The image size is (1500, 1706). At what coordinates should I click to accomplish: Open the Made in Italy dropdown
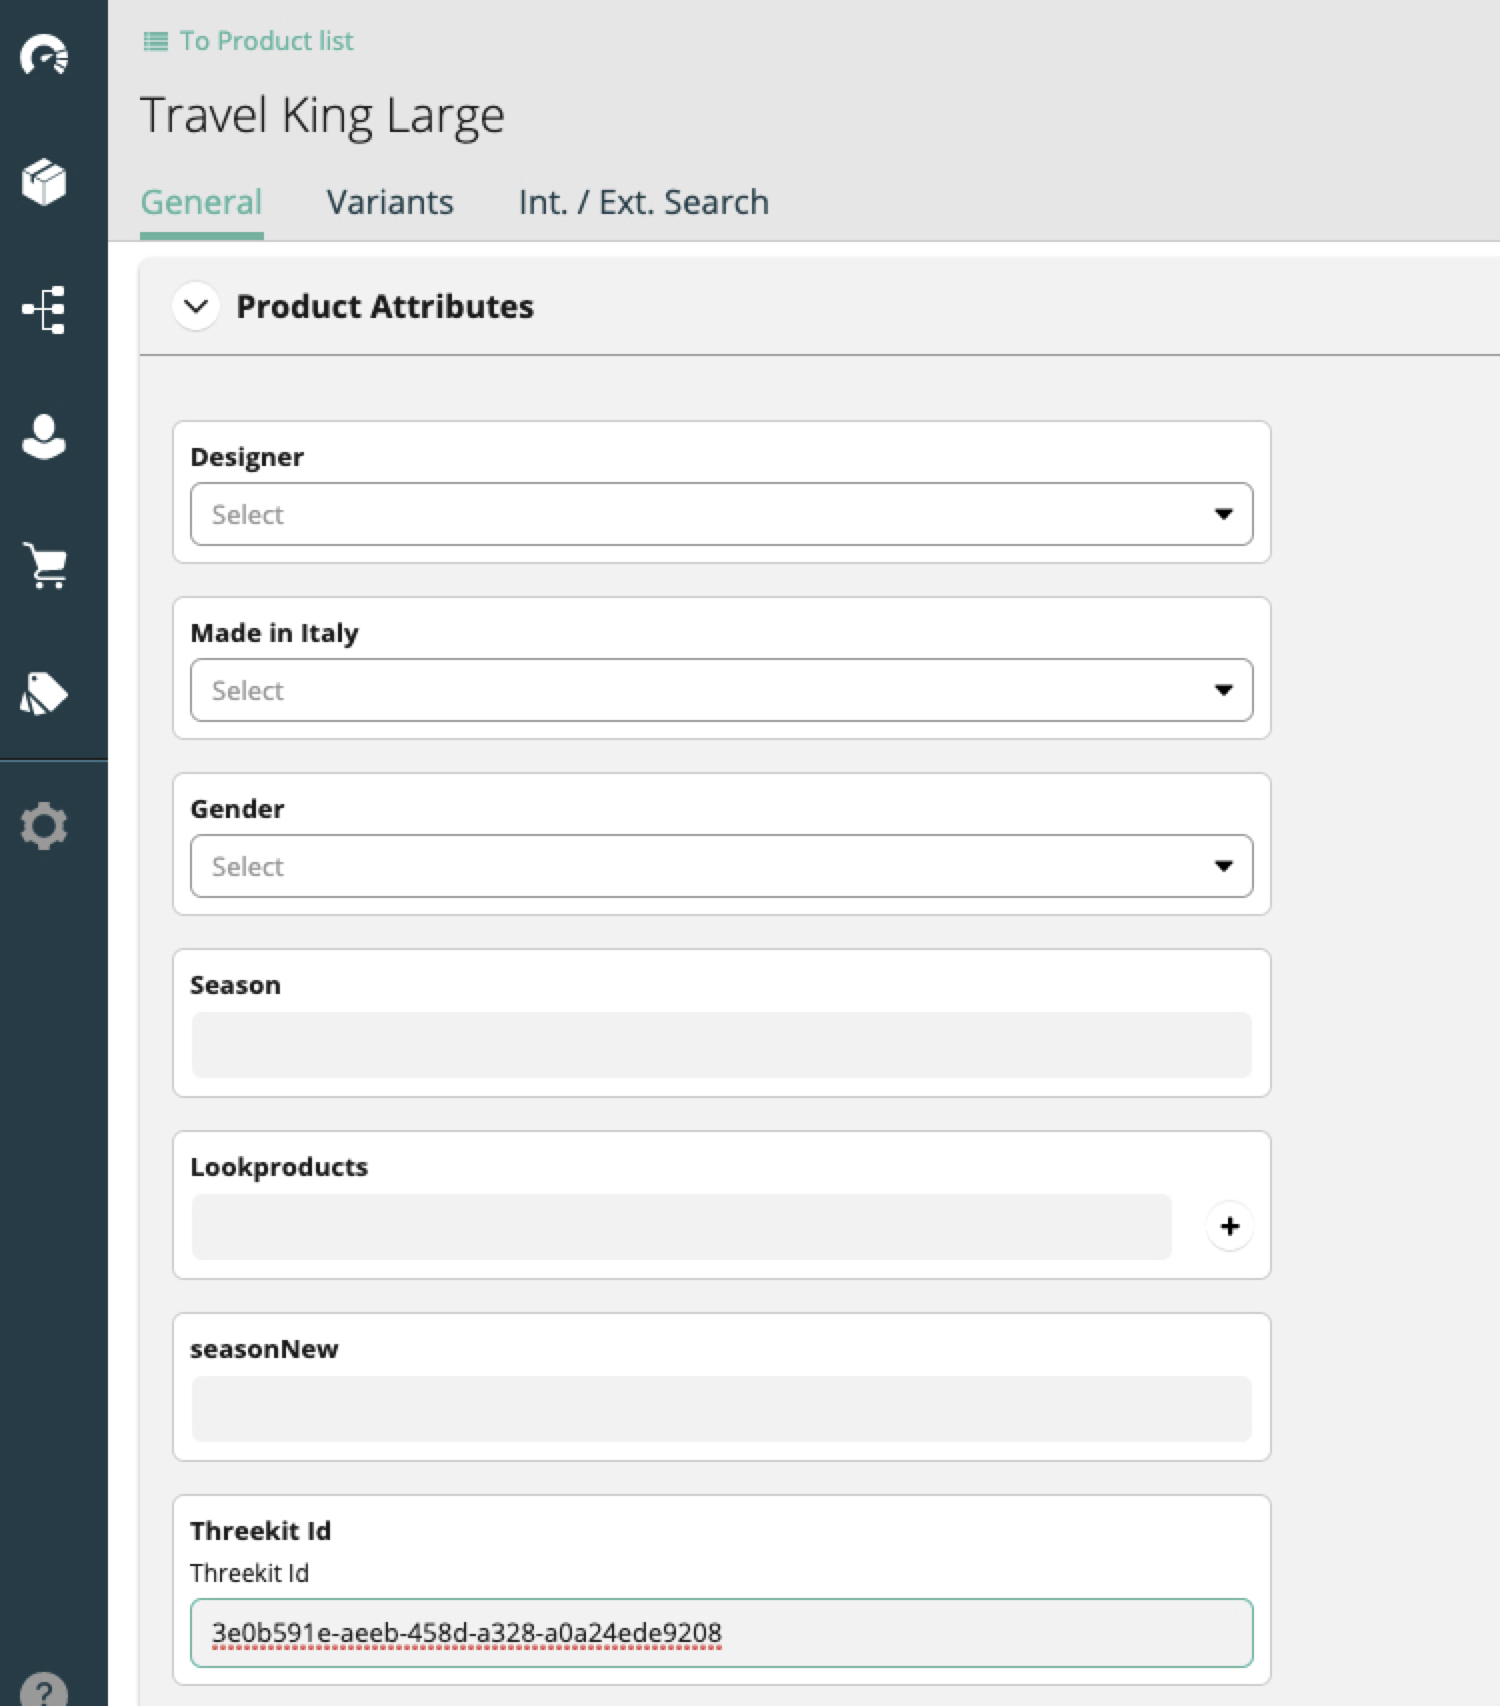[721, 690]
